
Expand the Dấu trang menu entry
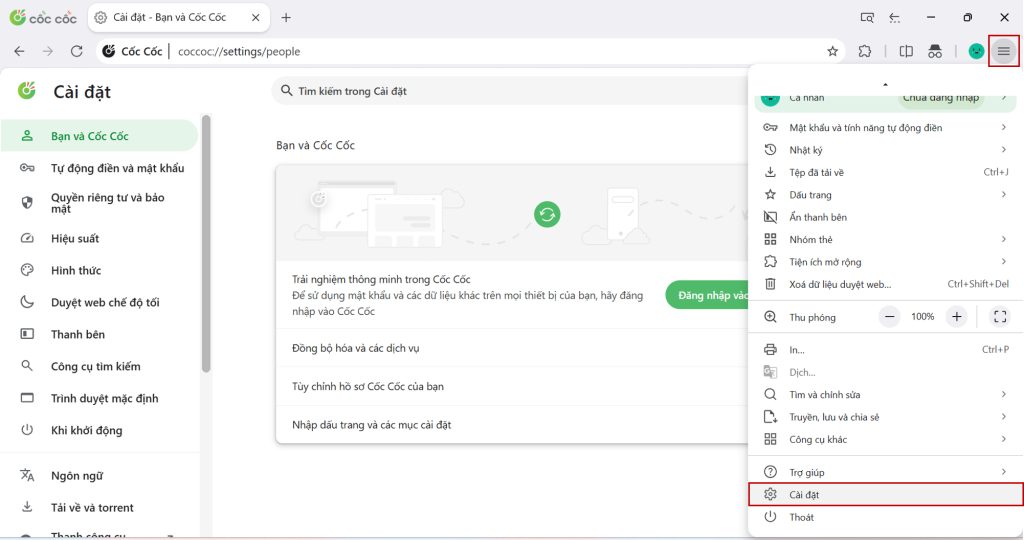point(886,195)
